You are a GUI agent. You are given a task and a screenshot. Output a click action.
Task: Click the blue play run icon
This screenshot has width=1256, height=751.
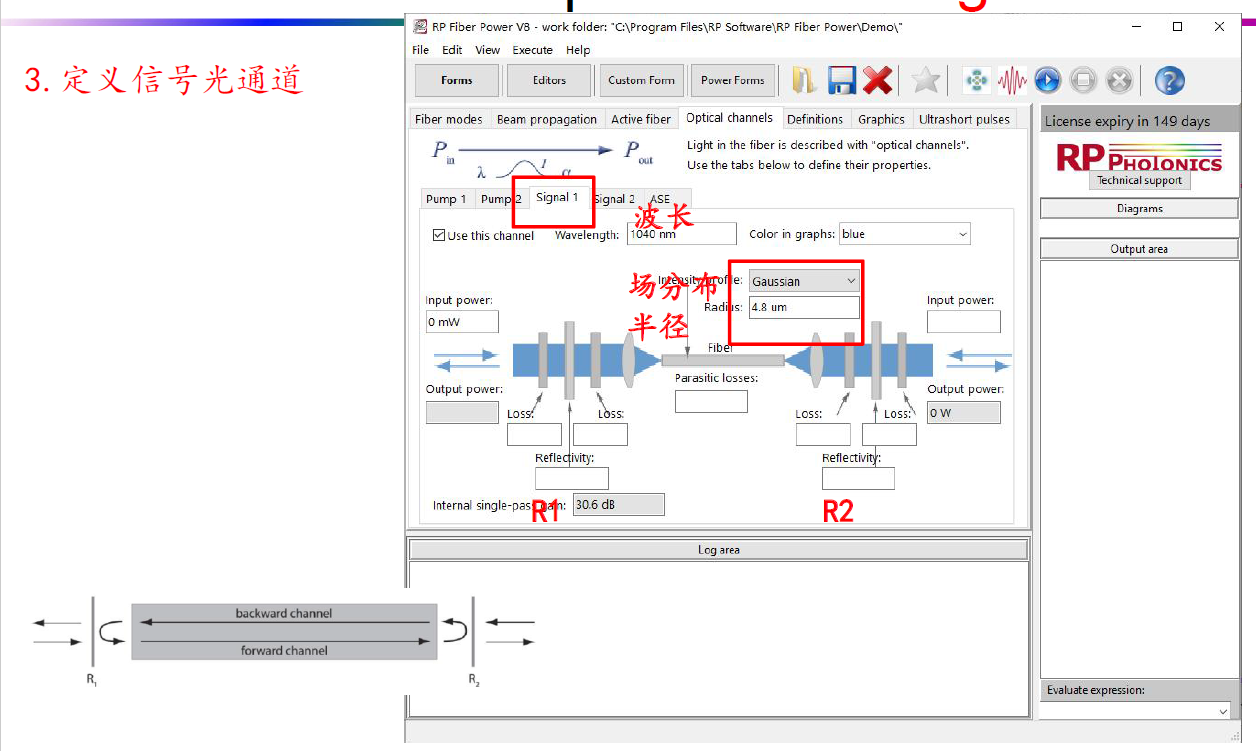(x=1047, y=80)
